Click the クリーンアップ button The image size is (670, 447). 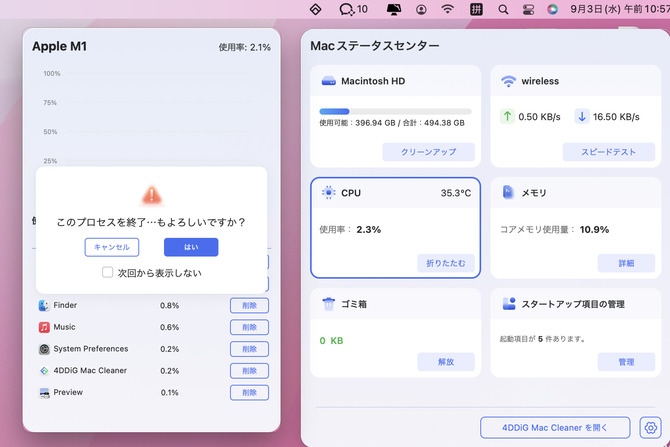(429, 152)
